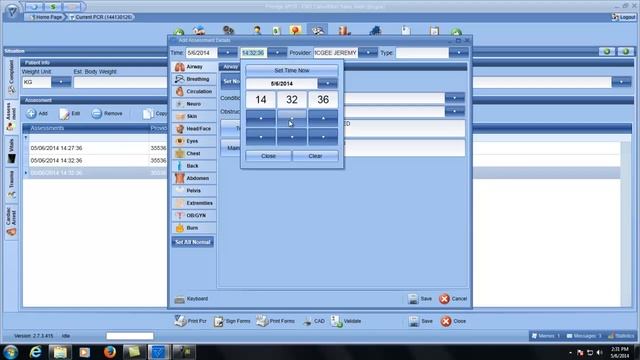Image resolution: width=640 pixels, height=360 pixels.
Task: Select the Pelvis assessment category
Action: click(x=193, y=191)
